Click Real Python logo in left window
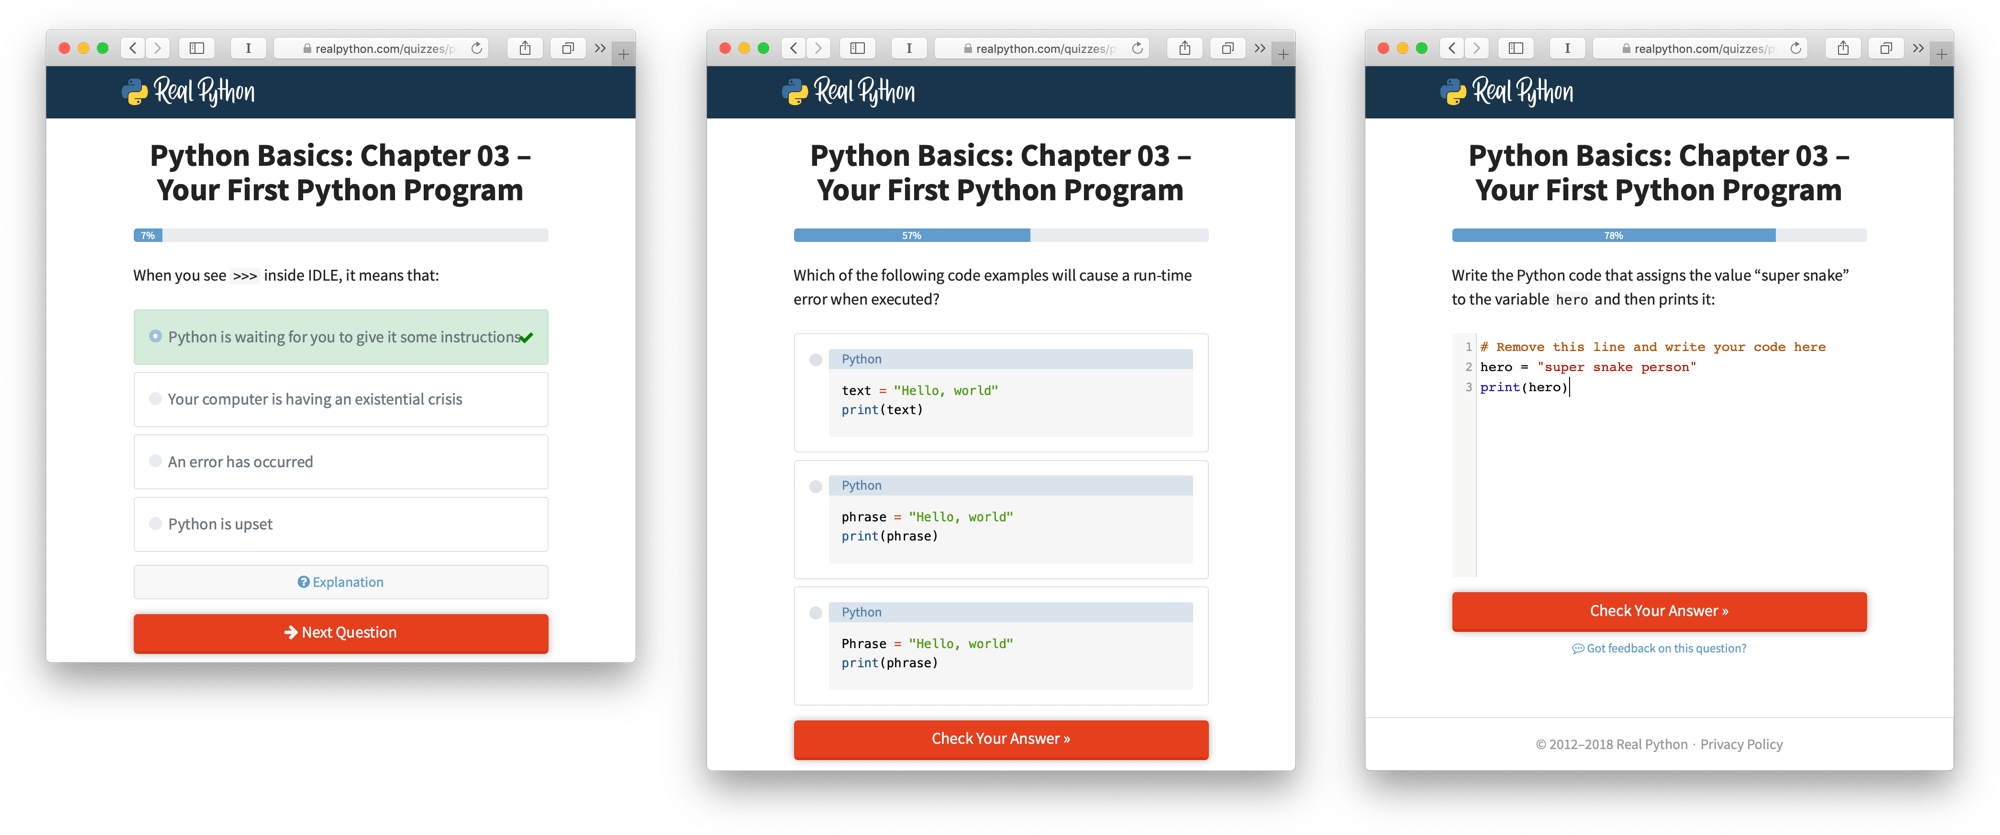 pyautogui.click(x=188, y=92)
